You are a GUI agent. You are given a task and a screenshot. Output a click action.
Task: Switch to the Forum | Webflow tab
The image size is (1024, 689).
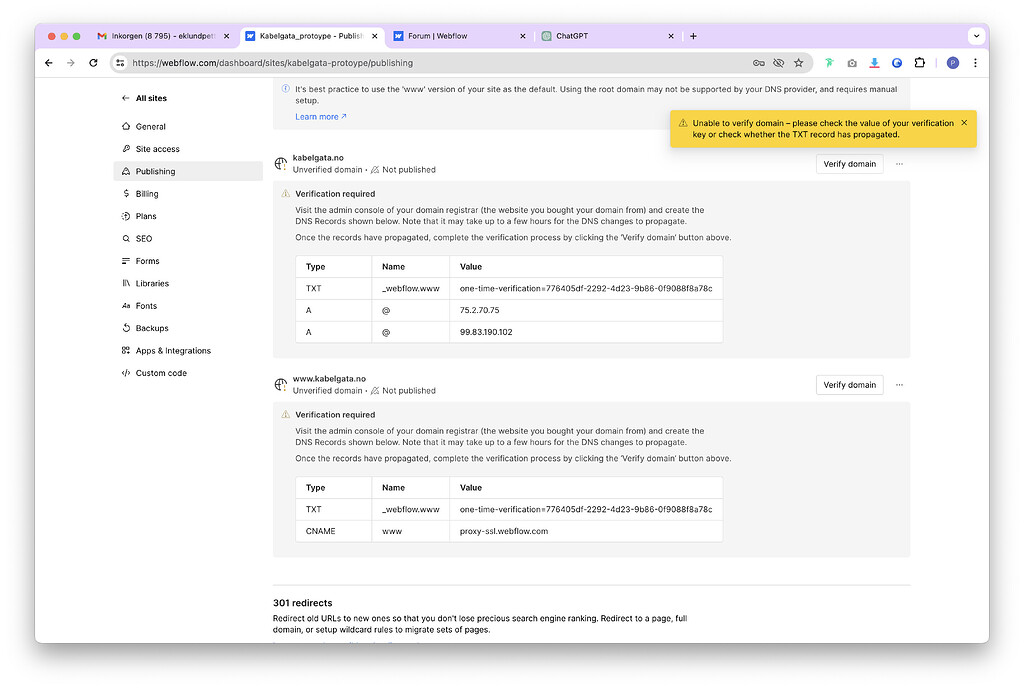(459, 36)
